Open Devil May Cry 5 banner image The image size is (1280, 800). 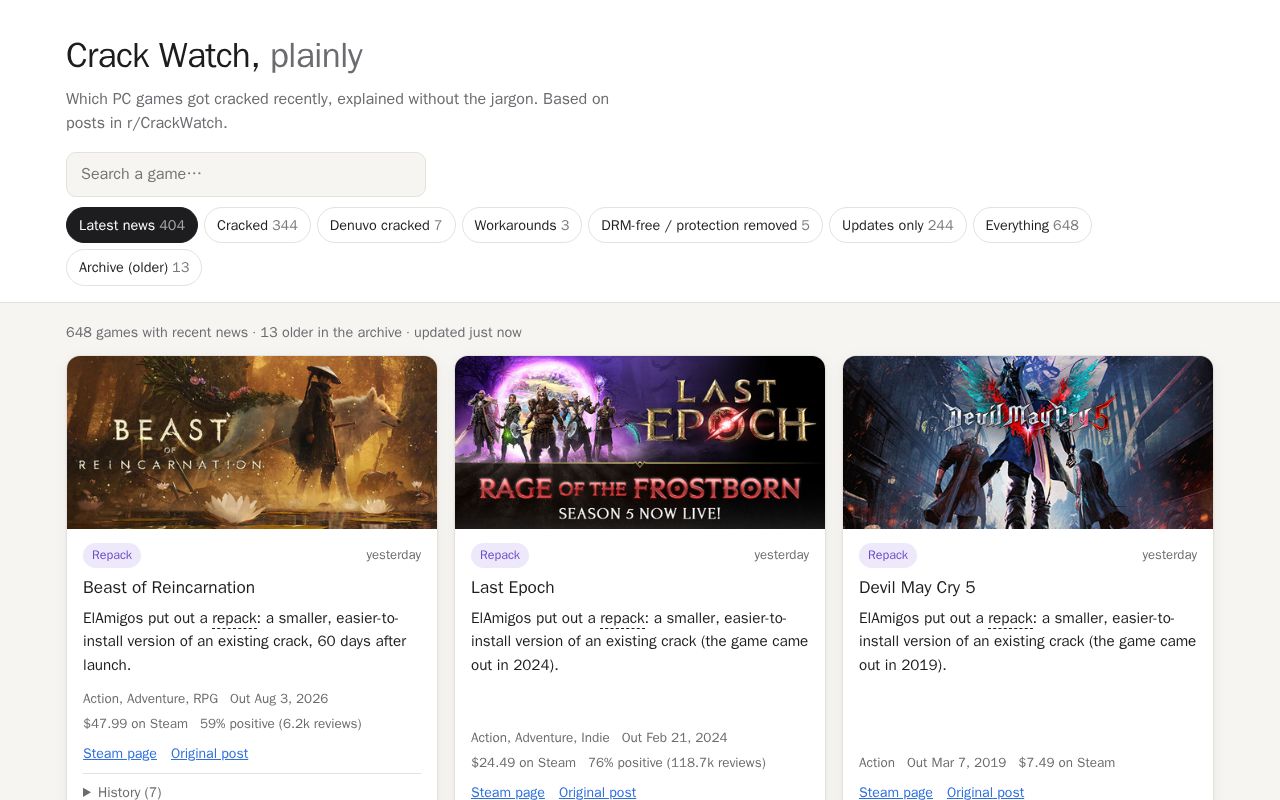coord(1028,442)
